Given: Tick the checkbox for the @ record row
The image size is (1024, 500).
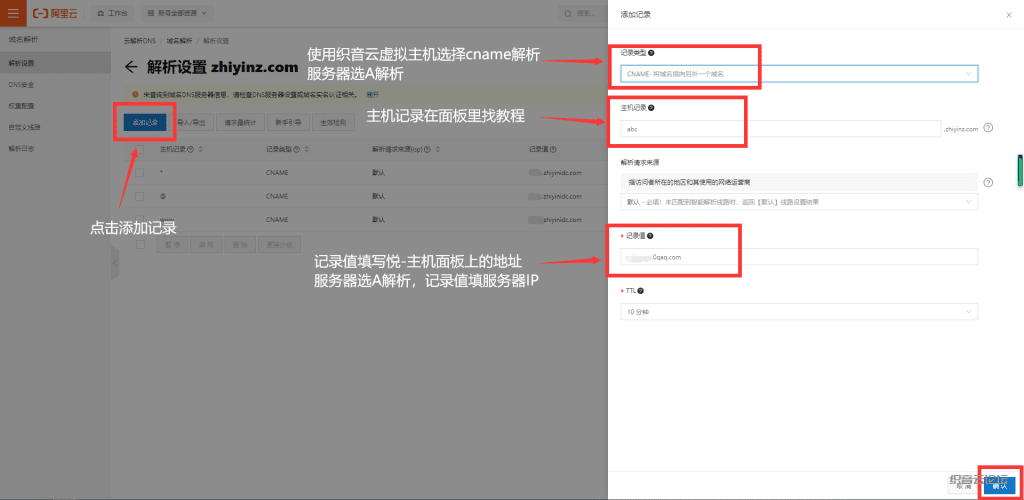Looking at the screenshot, I should [x=140, y=196].
